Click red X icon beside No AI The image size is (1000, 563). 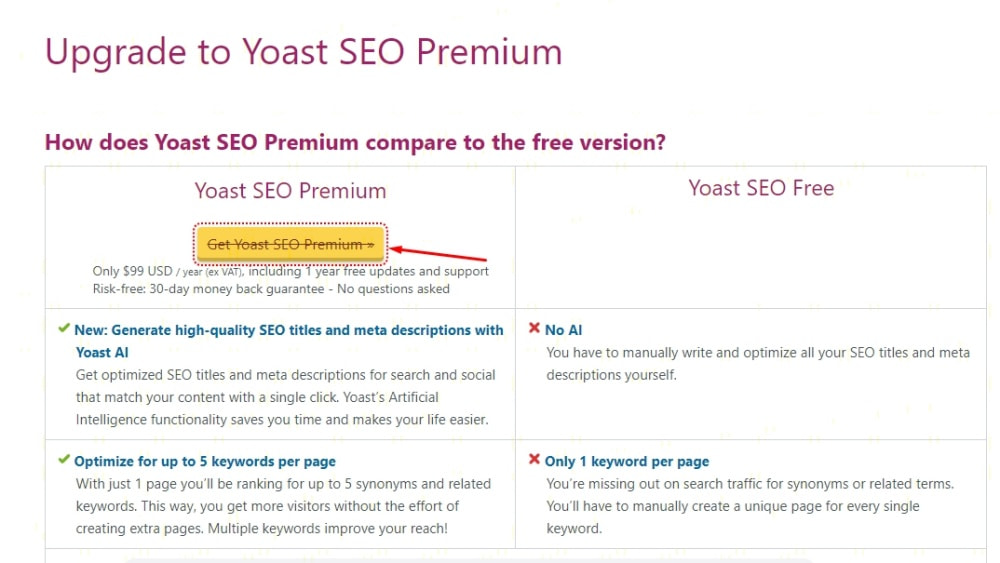pyautogui.click(x=534, y=329)
